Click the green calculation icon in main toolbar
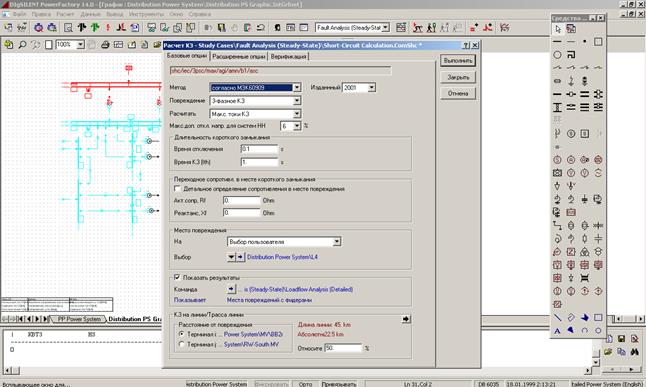 point(95,28)
